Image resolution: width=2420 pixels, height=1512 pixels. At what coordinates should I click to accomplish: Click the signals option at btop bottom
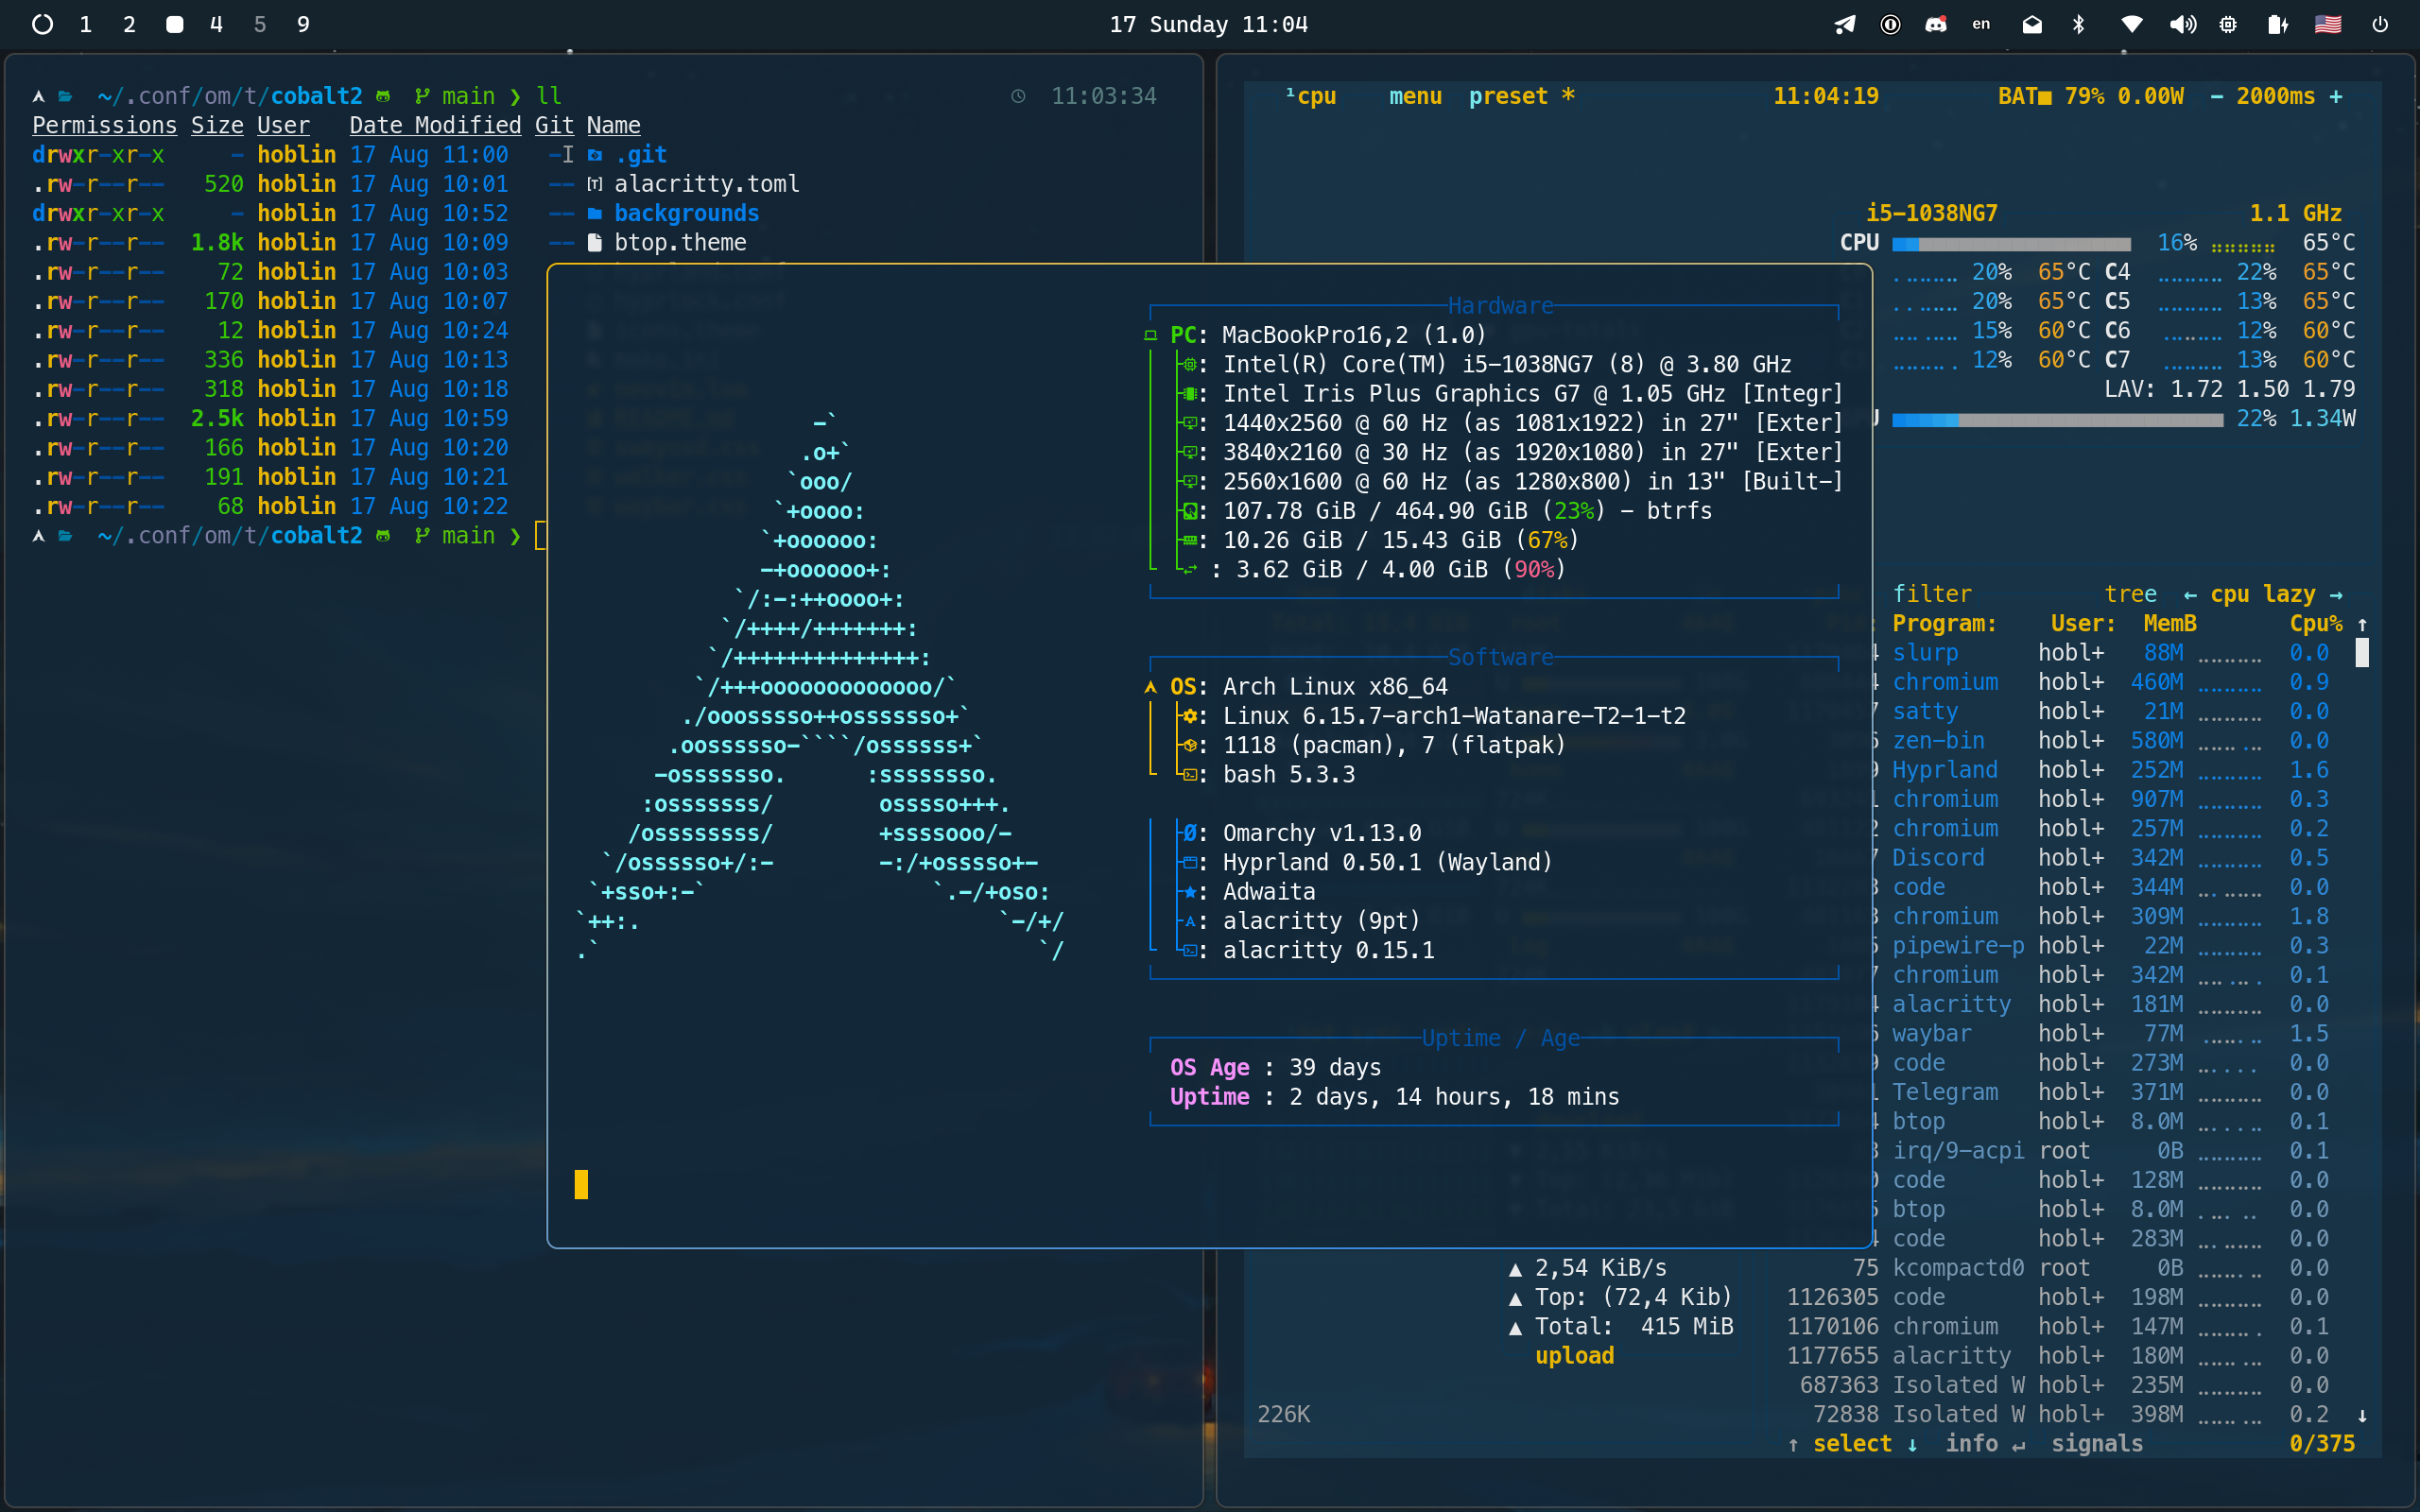click(2097, 1443)
